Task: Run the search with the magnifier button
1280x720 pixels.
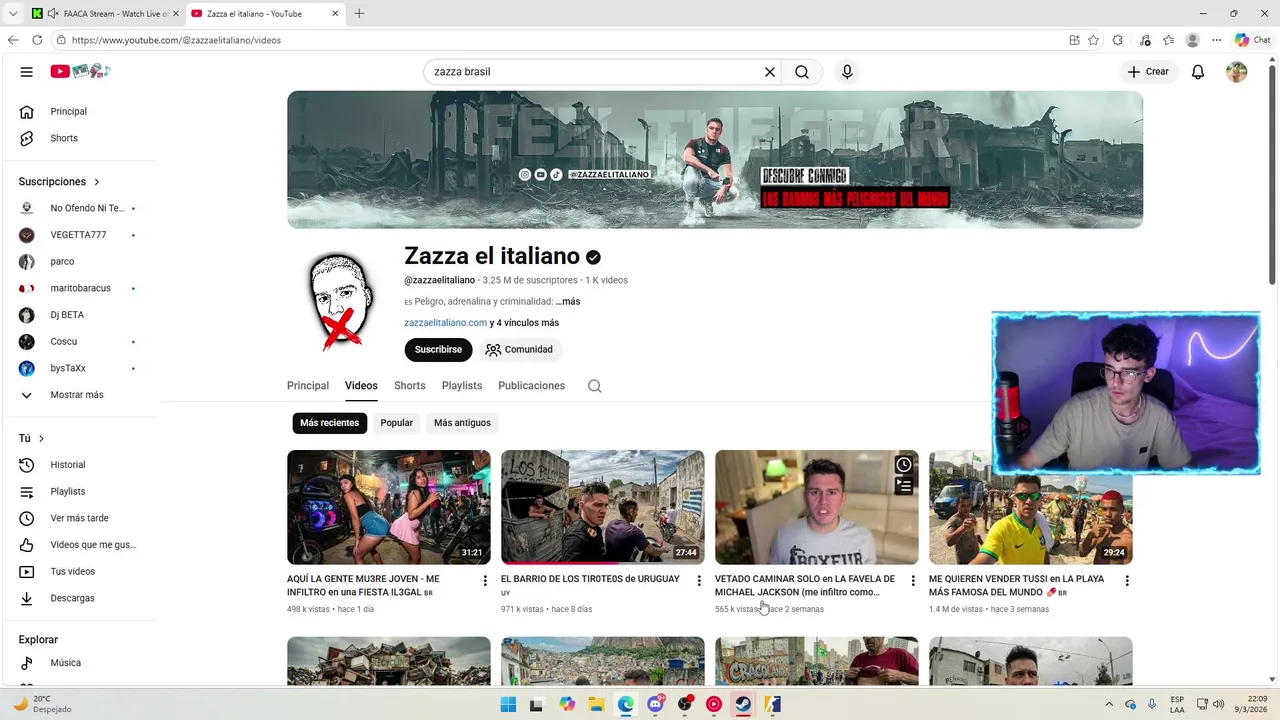Action: 802,72
